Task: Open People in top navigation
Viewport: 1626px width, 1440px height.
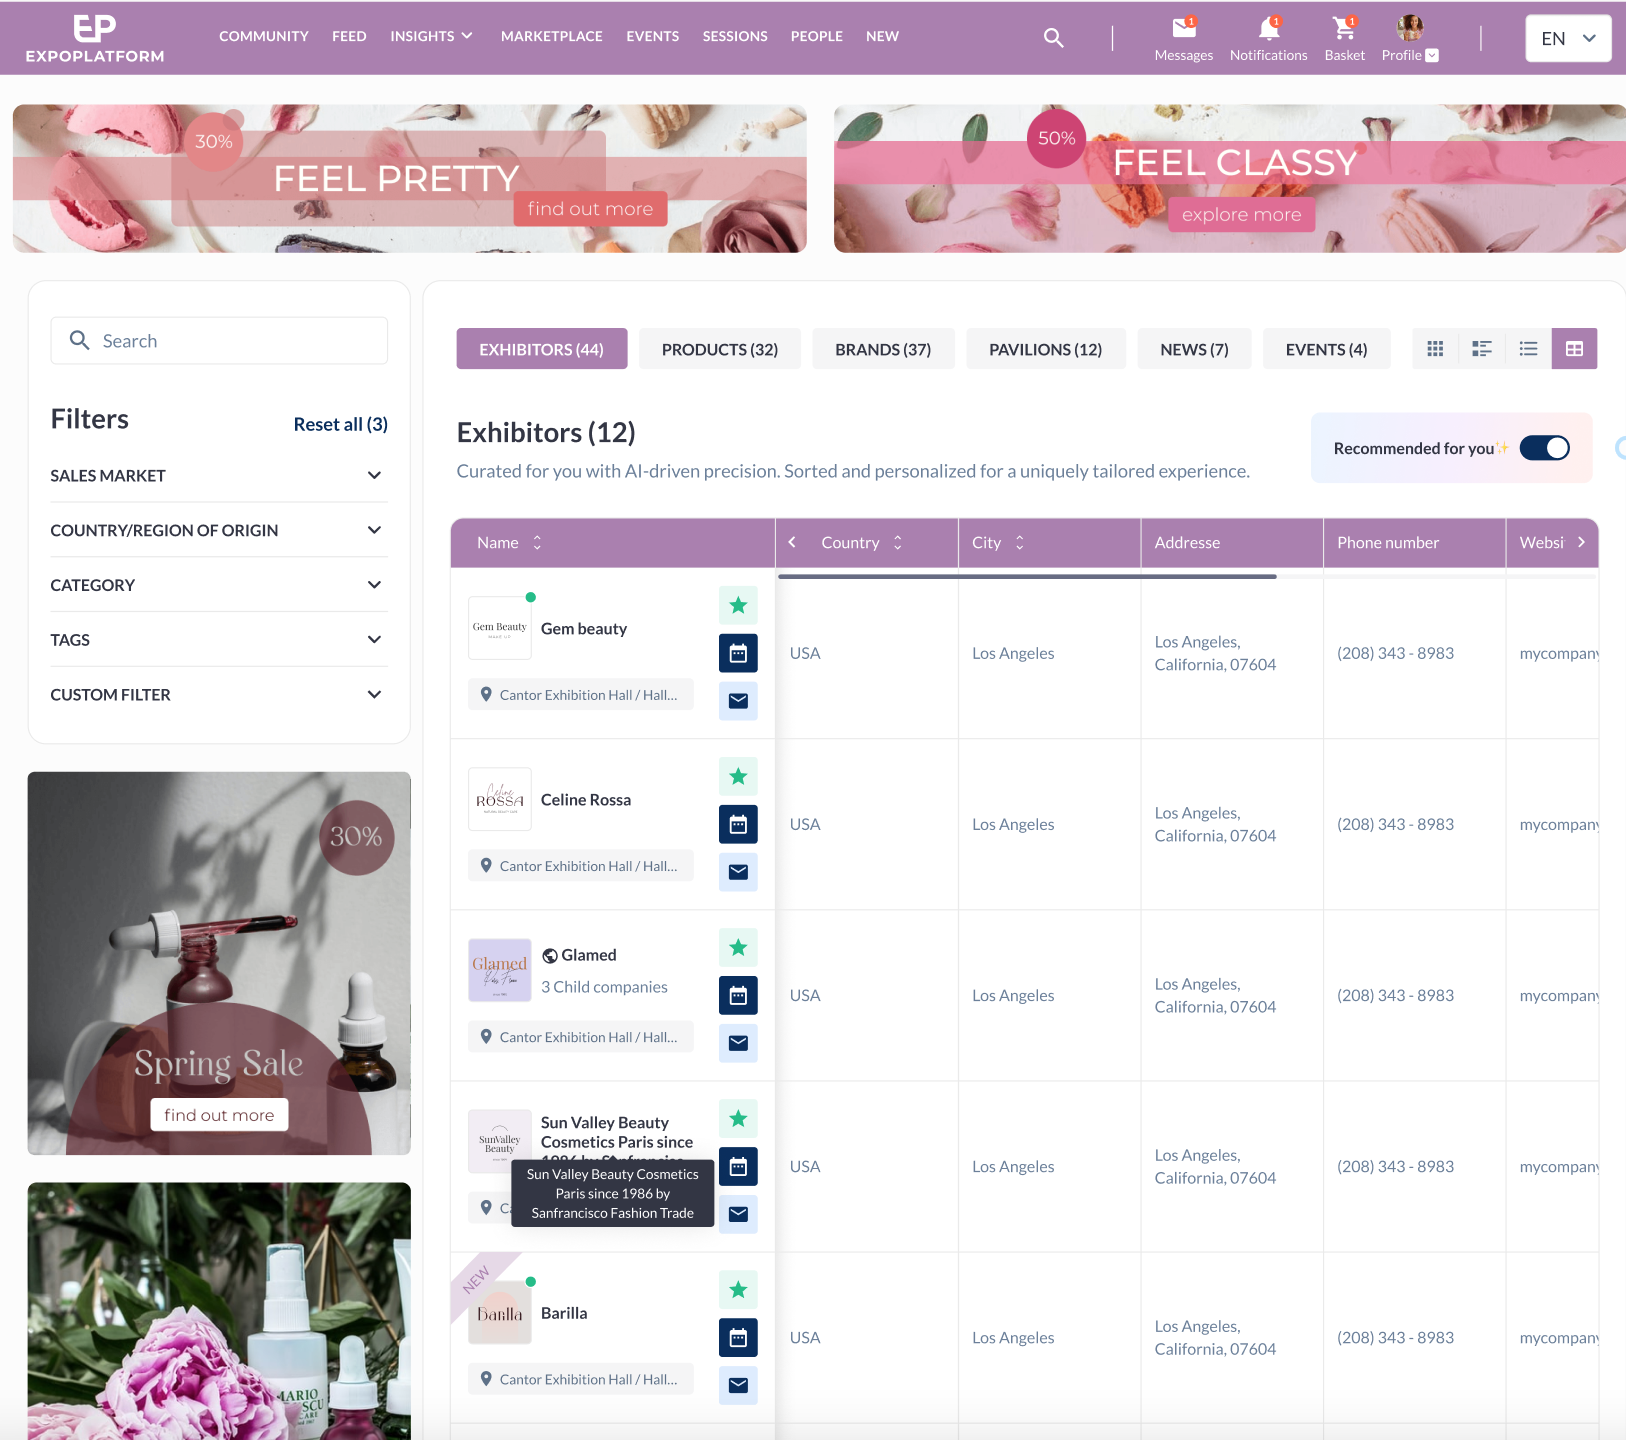Action: (x=817, y=36)
